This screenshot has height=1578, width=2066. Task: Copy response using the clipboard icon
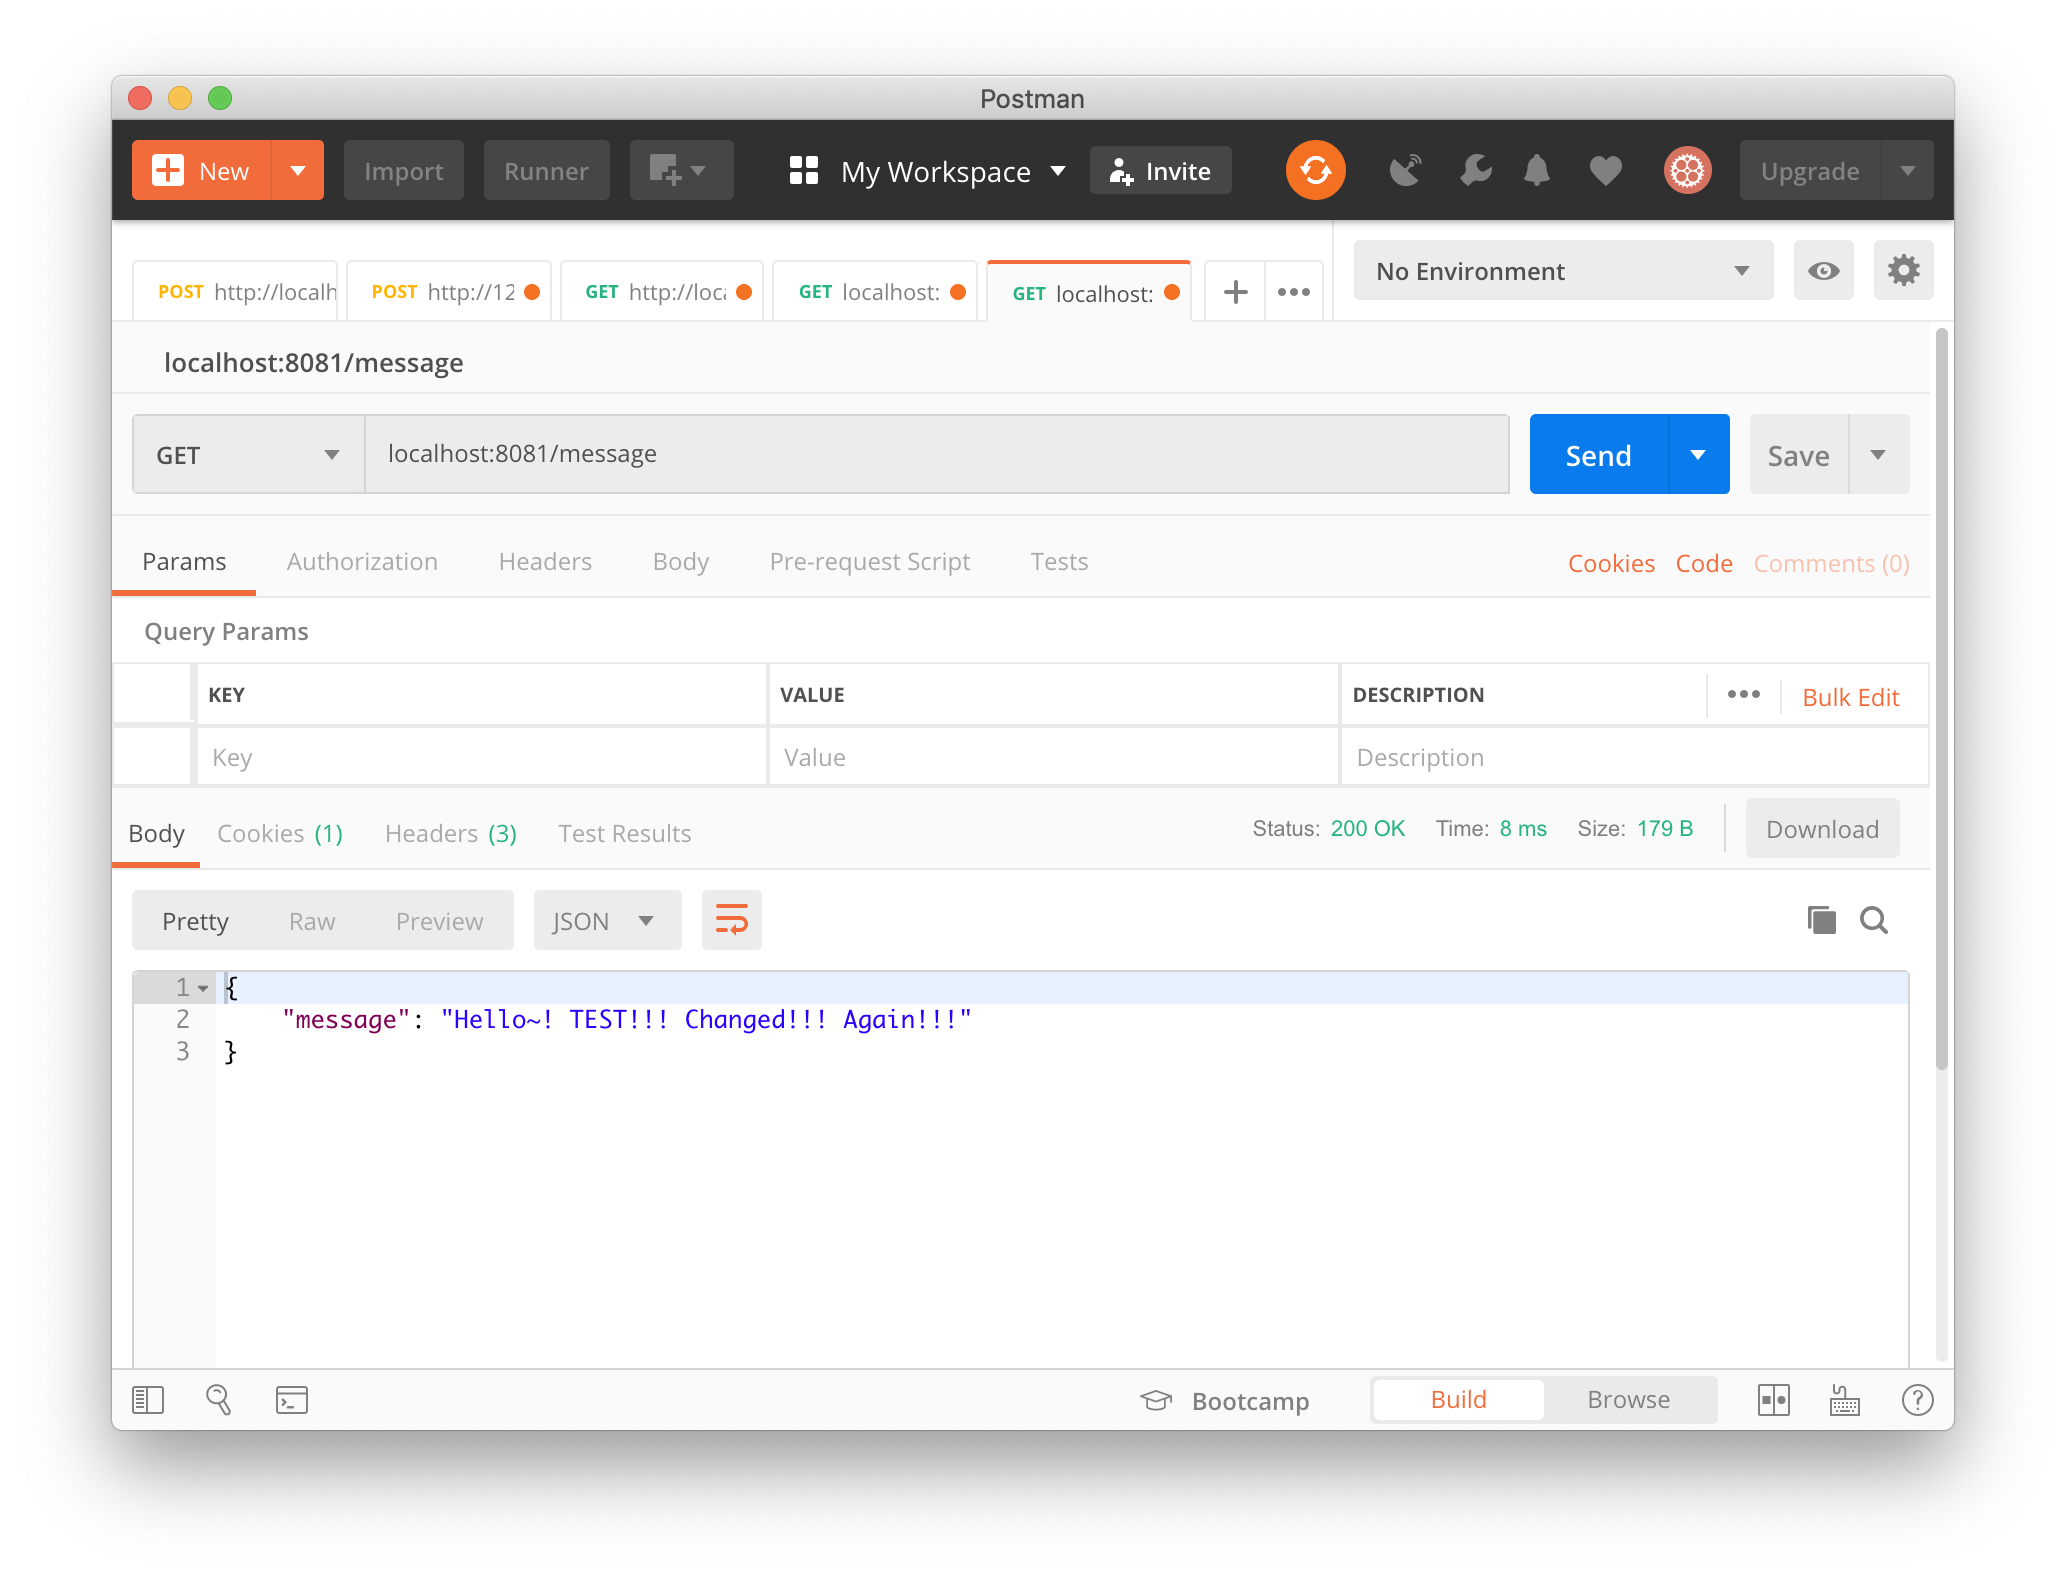coord(1821,920)
